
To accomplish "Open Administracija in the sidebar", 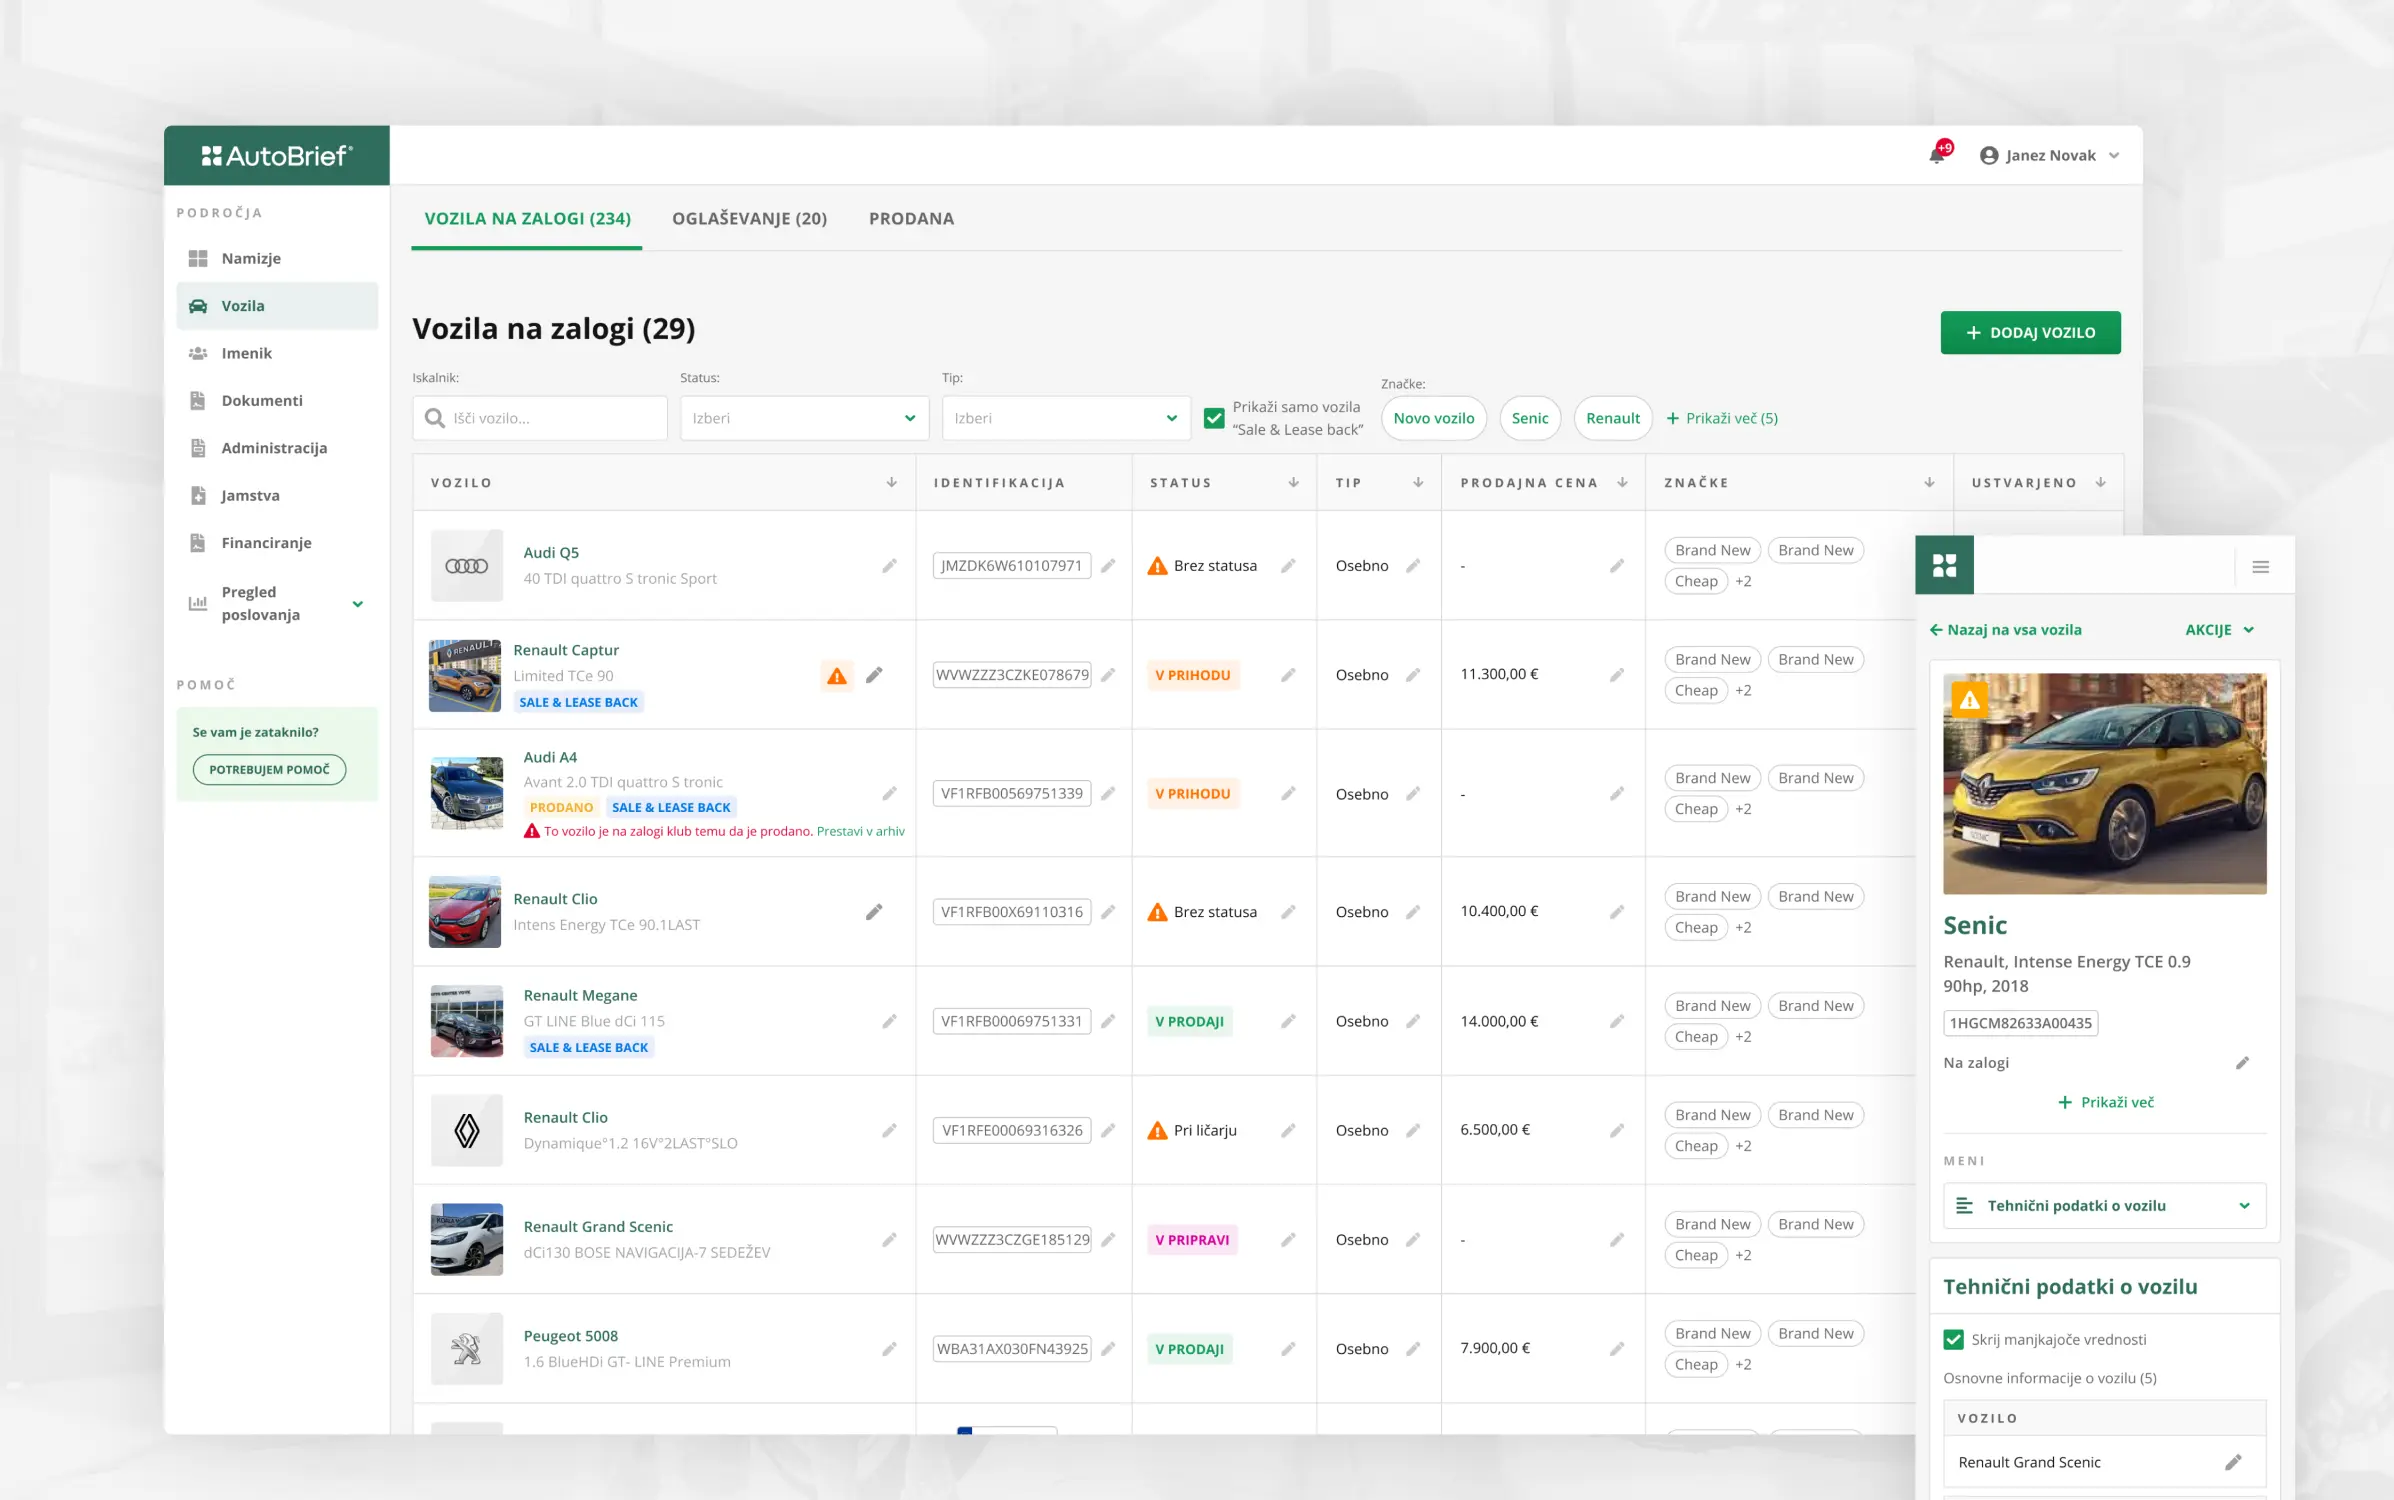I will tap(277, 448).
